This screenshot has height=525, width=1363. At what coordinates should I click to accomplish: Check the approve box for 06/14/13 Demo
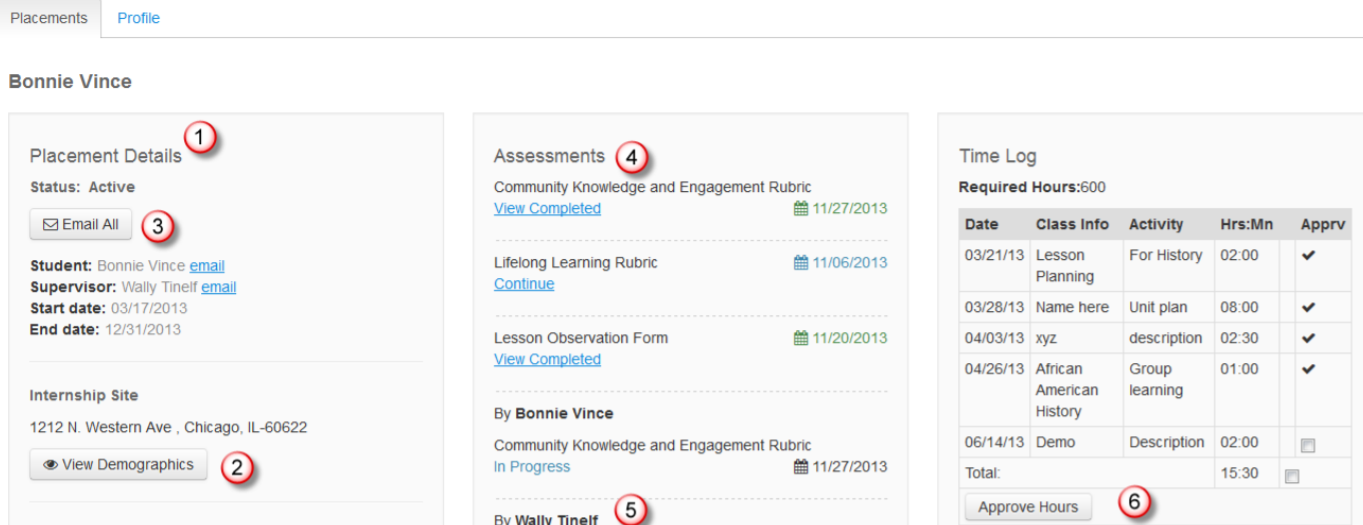pyautogui.click(x=1308, y=445)
